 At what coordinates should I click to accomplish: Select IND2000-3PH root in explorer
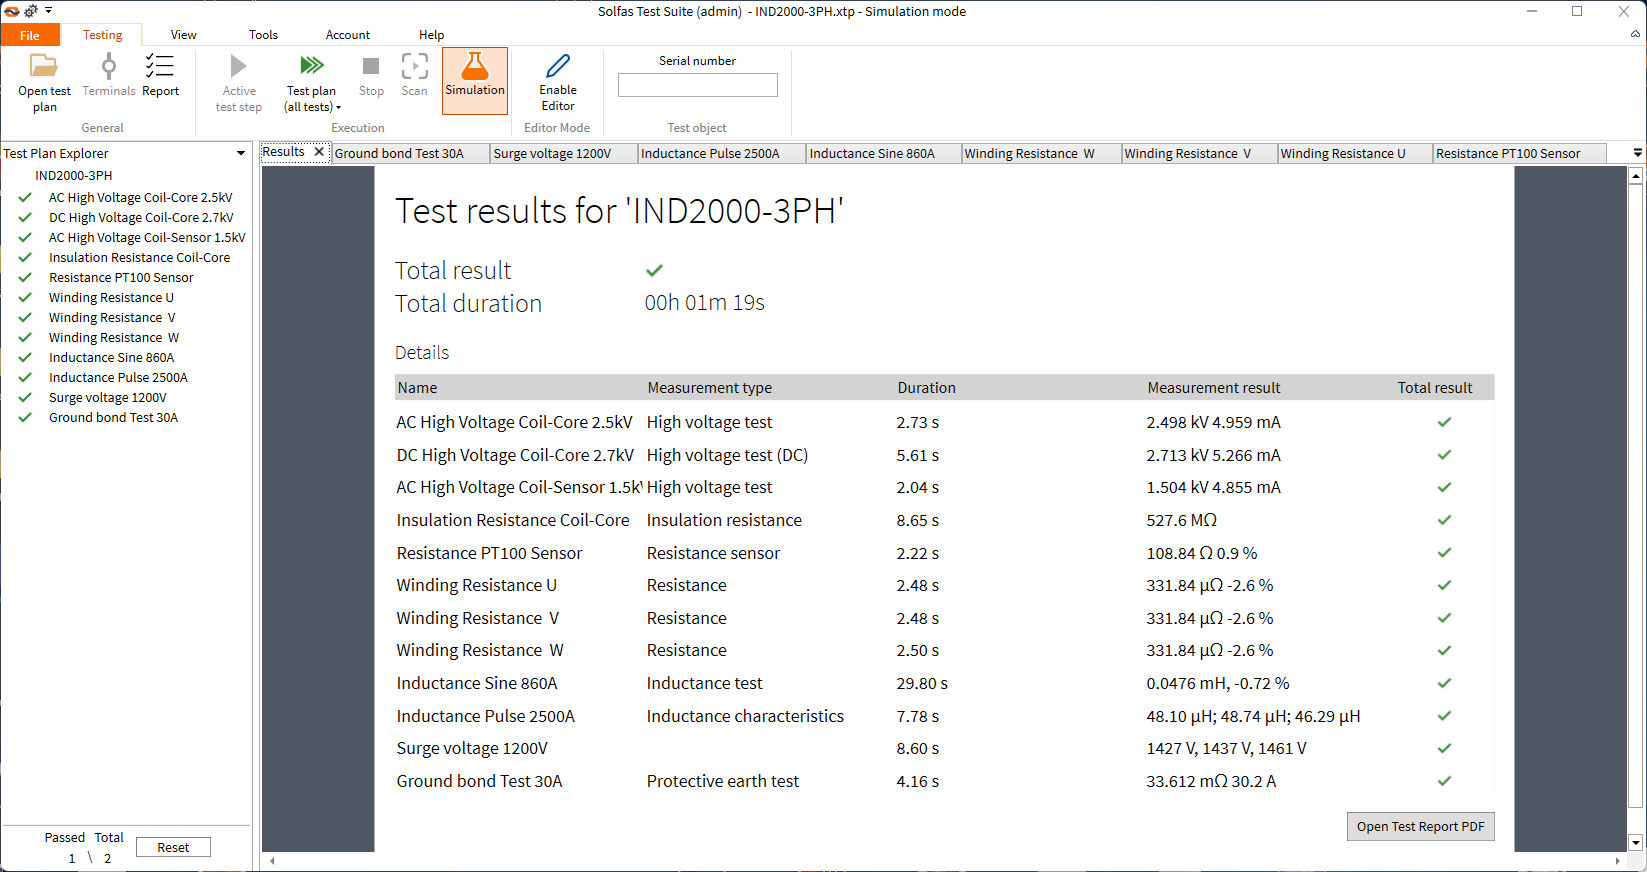(74, 175)
